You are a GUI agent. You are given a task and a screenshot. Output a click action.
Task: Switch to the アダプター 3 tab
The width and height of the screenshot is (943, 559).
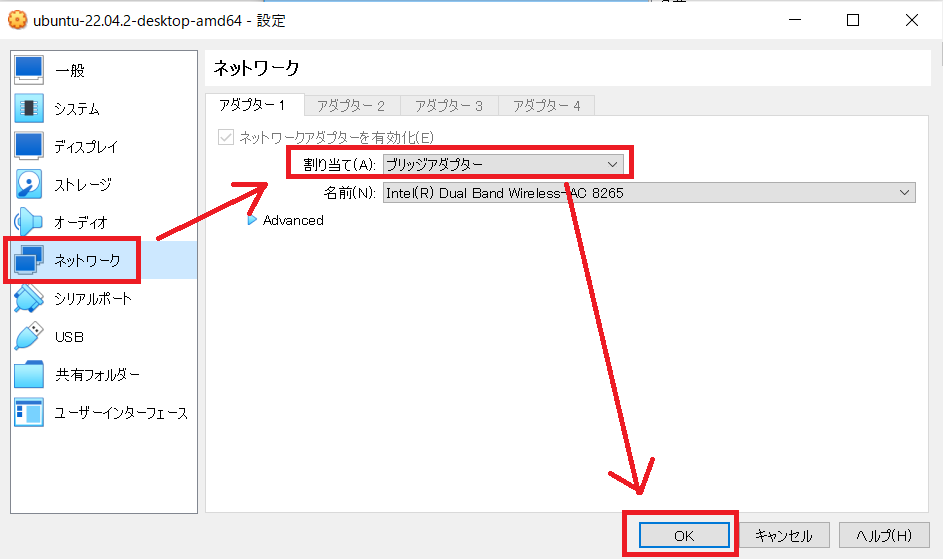[449, 105]
